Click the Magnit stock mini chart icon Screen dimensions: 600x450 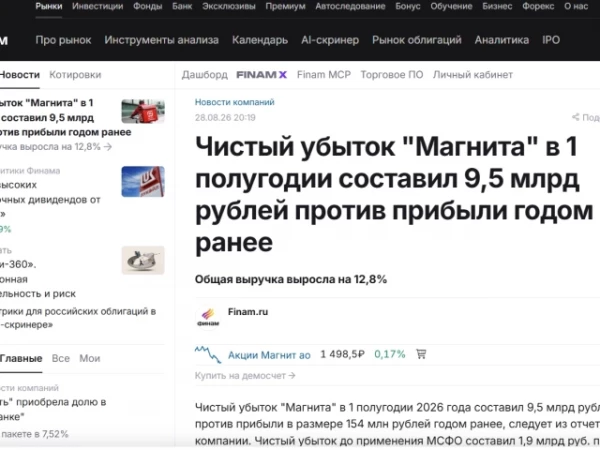click(208, 354)
